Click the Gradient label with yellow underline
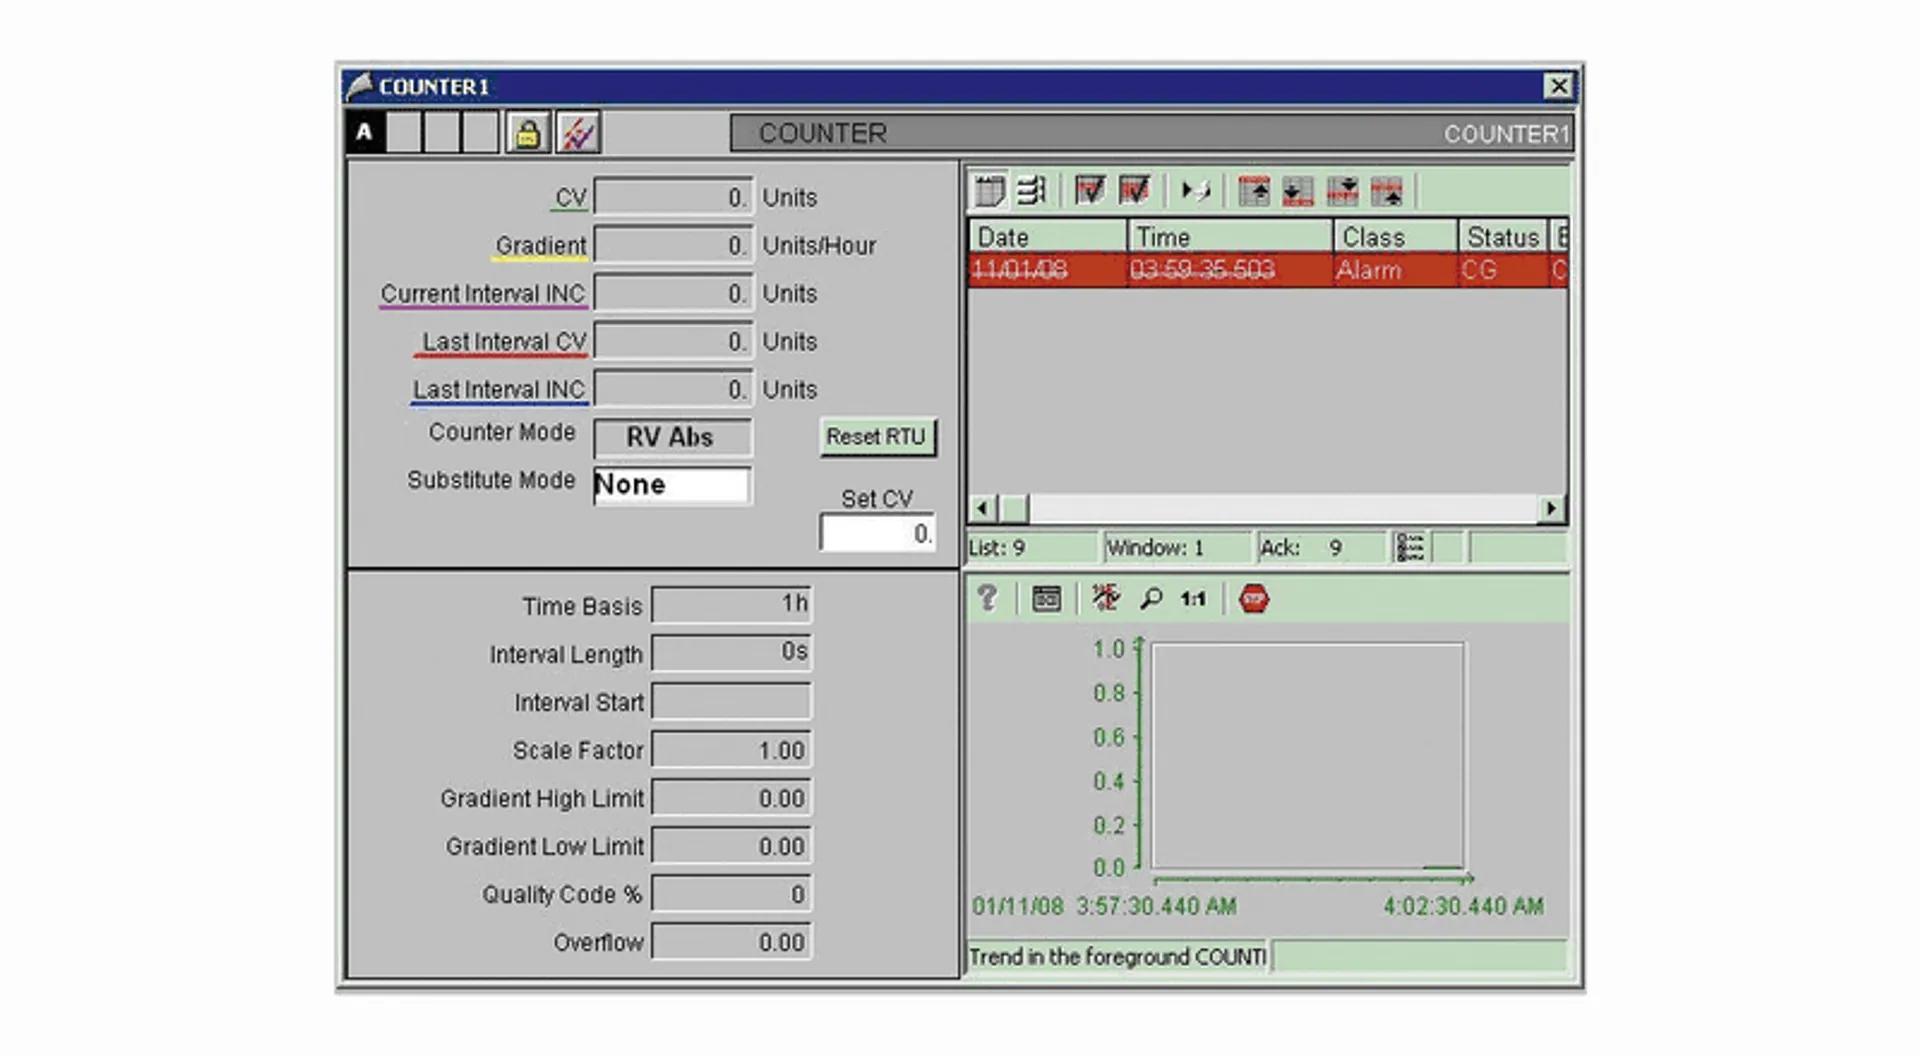This screenshot has height=1056, width=1920. tap(541, 246)
